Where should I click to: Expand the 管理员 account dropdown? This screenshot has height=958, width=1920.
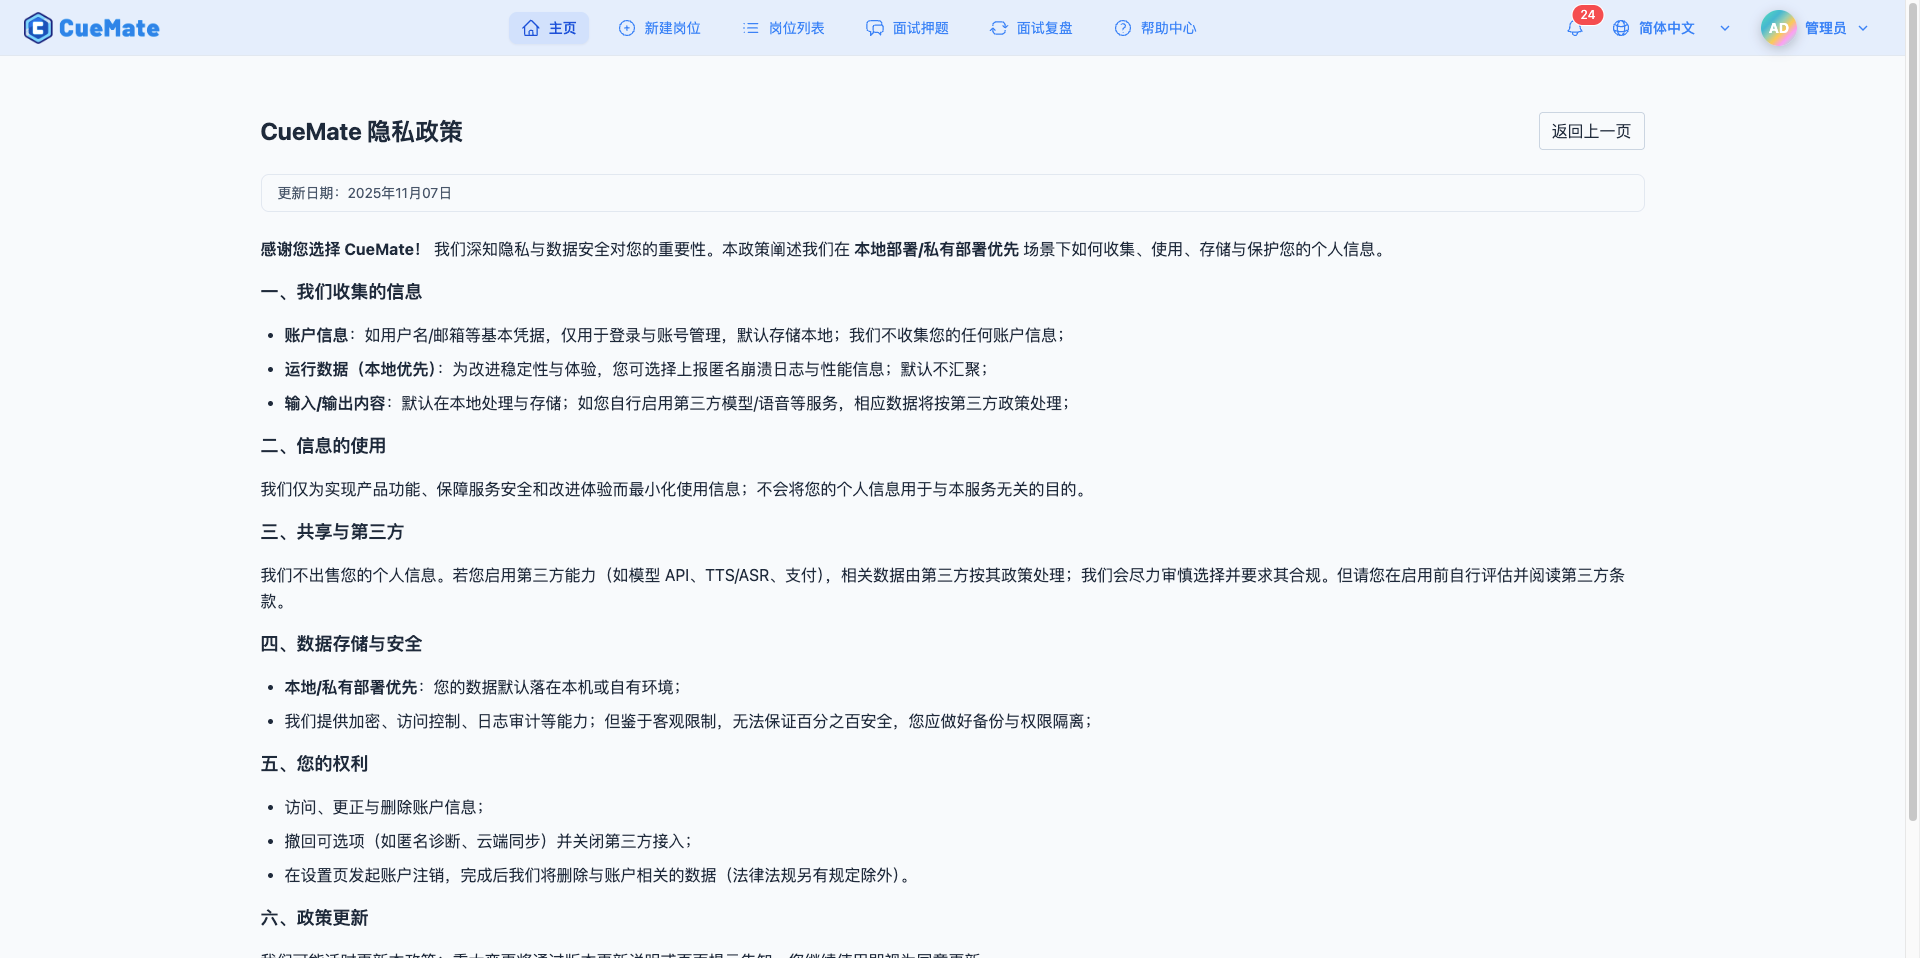tap(1863, 28)
